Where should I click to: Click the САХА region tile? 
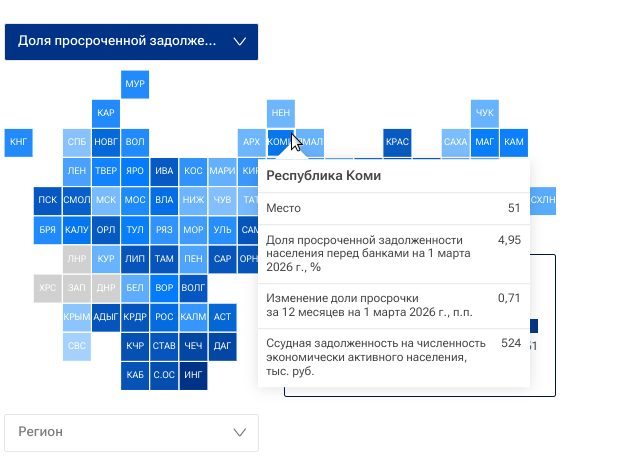[455, 142]
